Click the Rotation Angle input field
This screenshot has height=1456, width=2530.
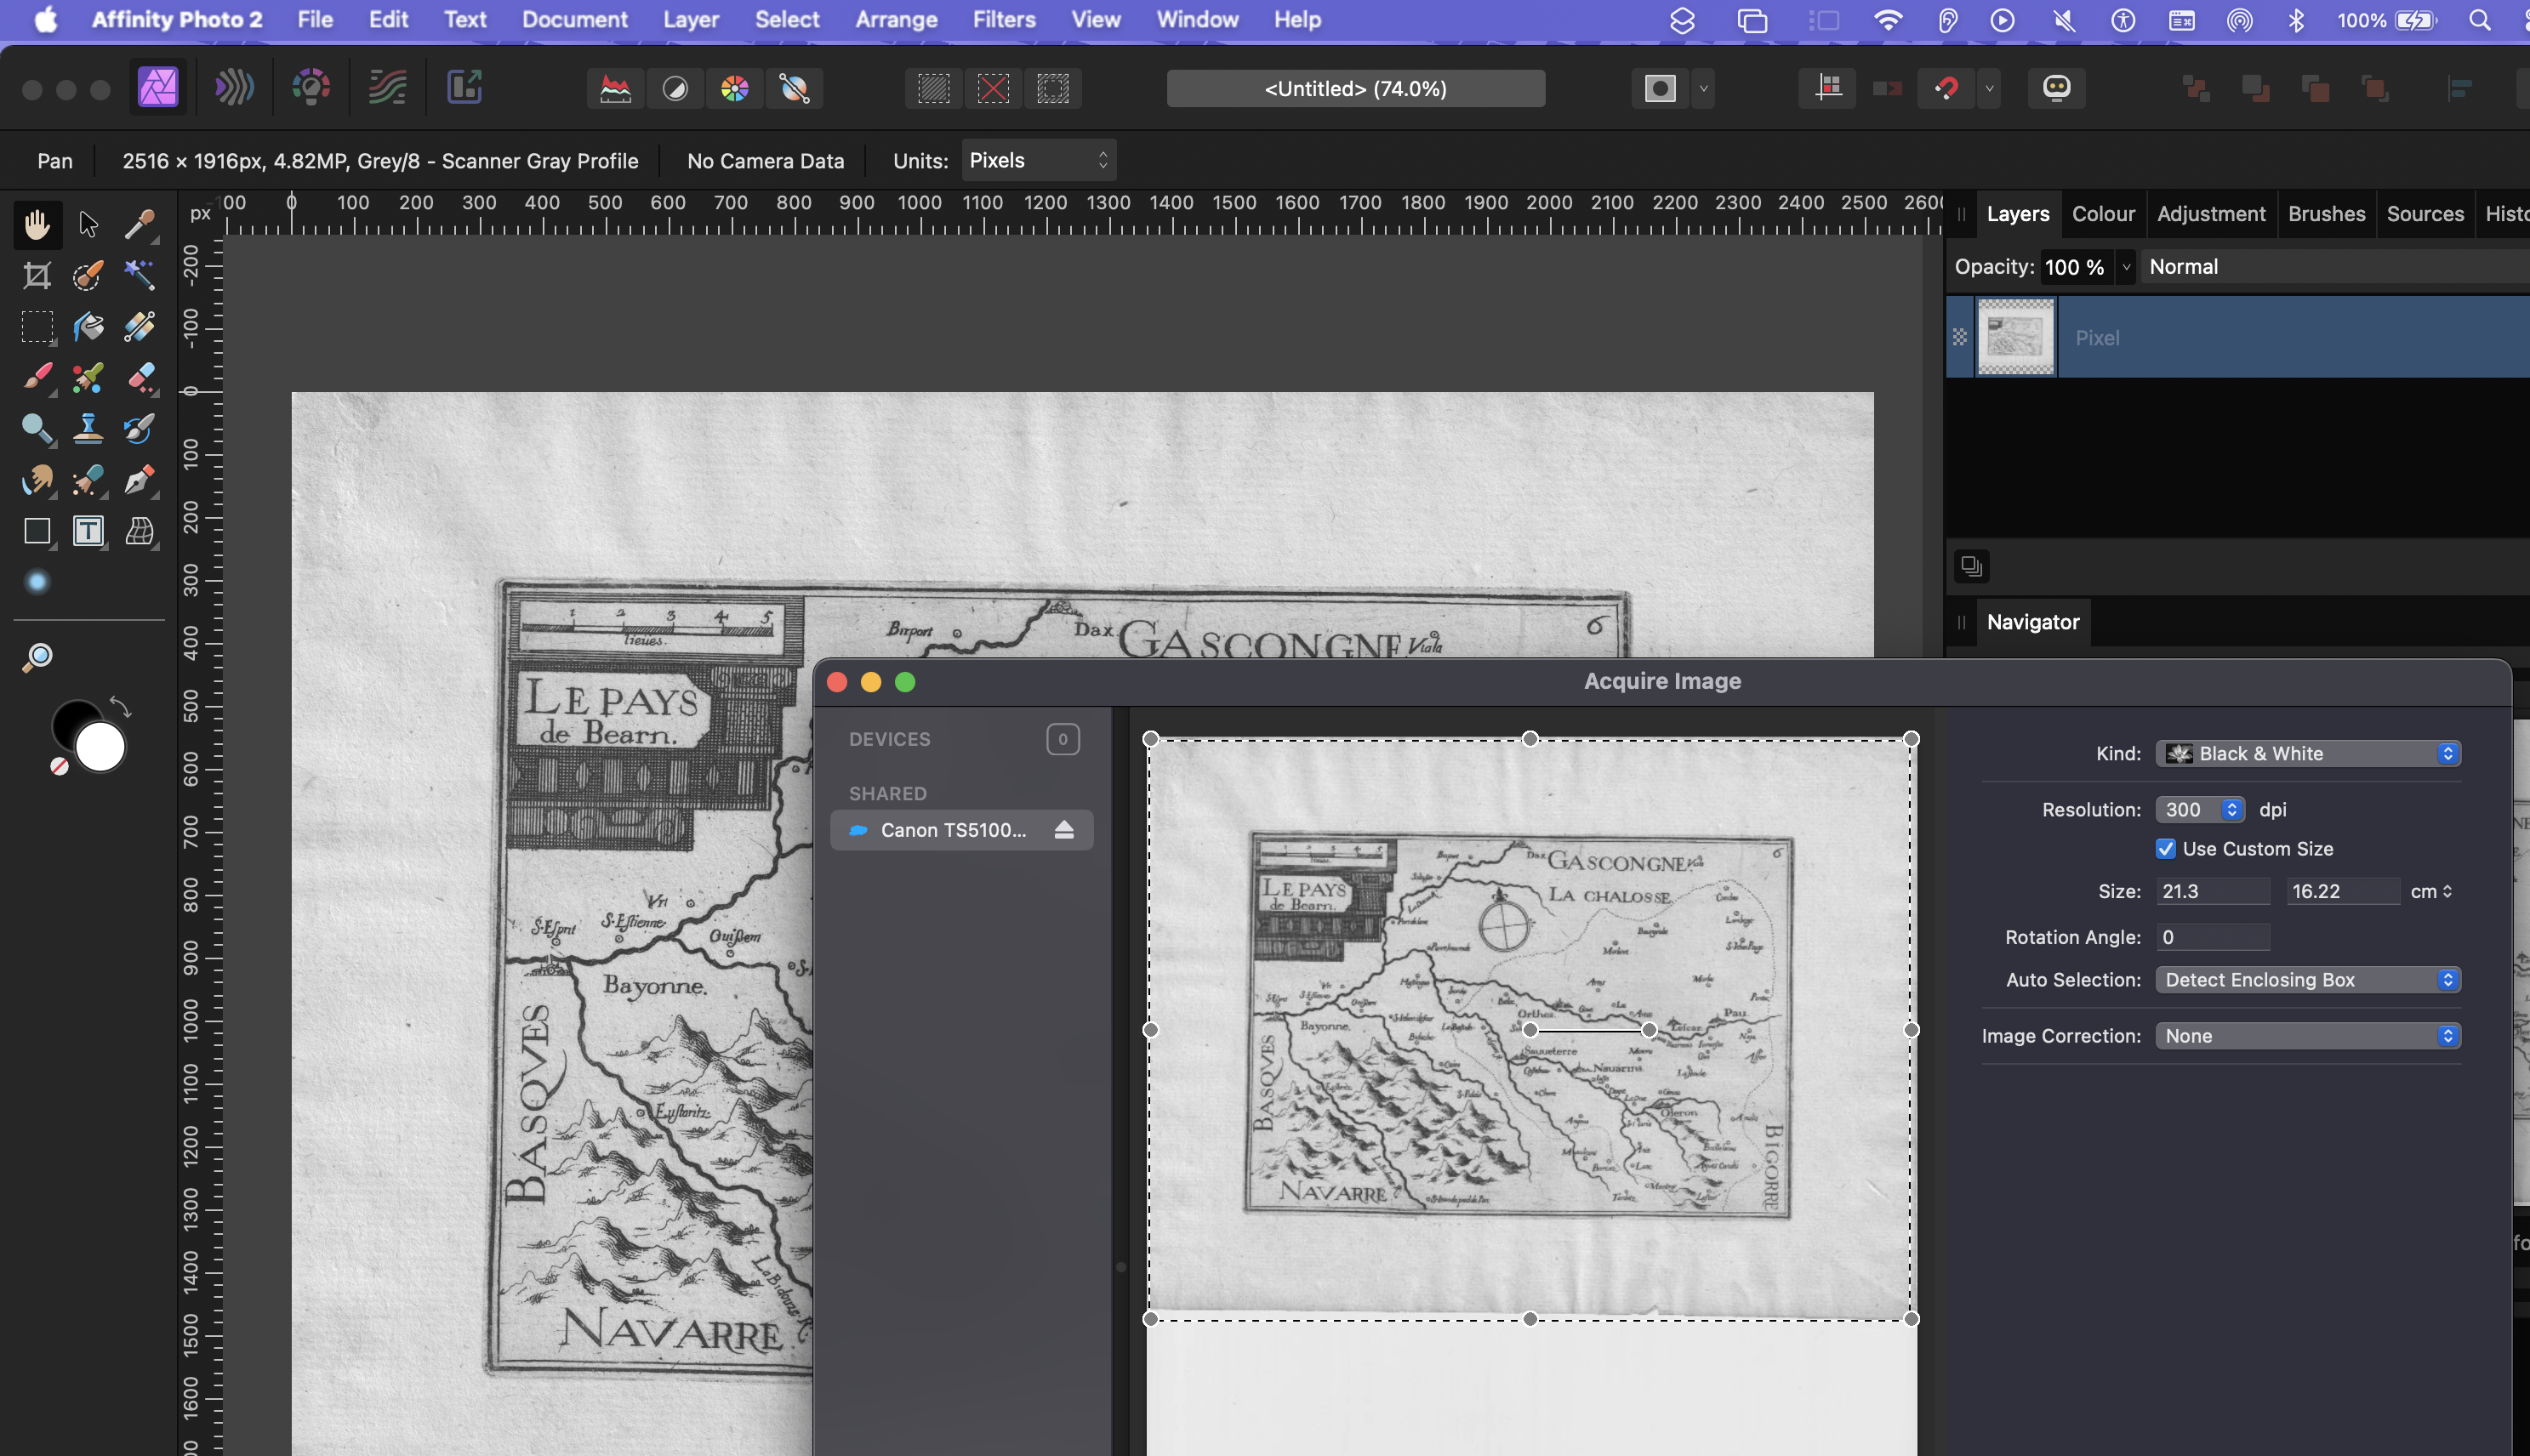pos(2213,937)
